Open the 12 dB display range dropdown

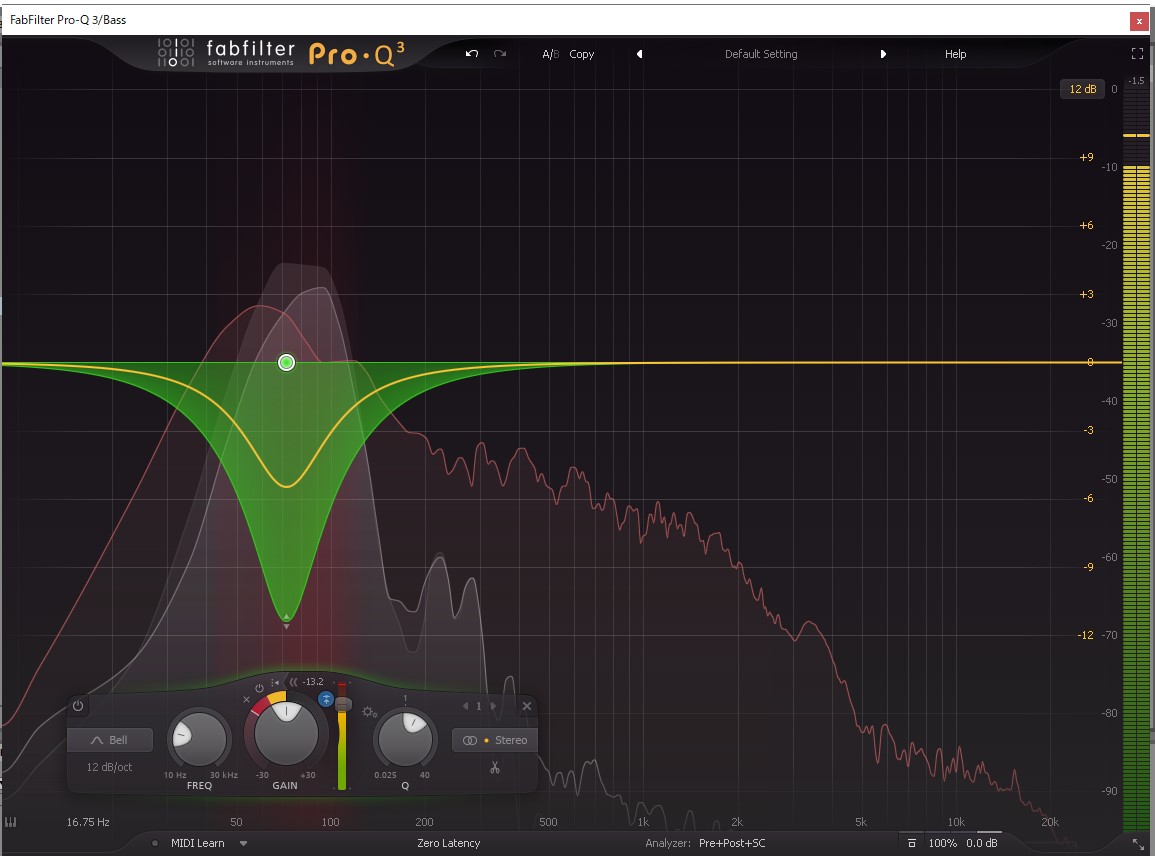(x=1082, y=89)
